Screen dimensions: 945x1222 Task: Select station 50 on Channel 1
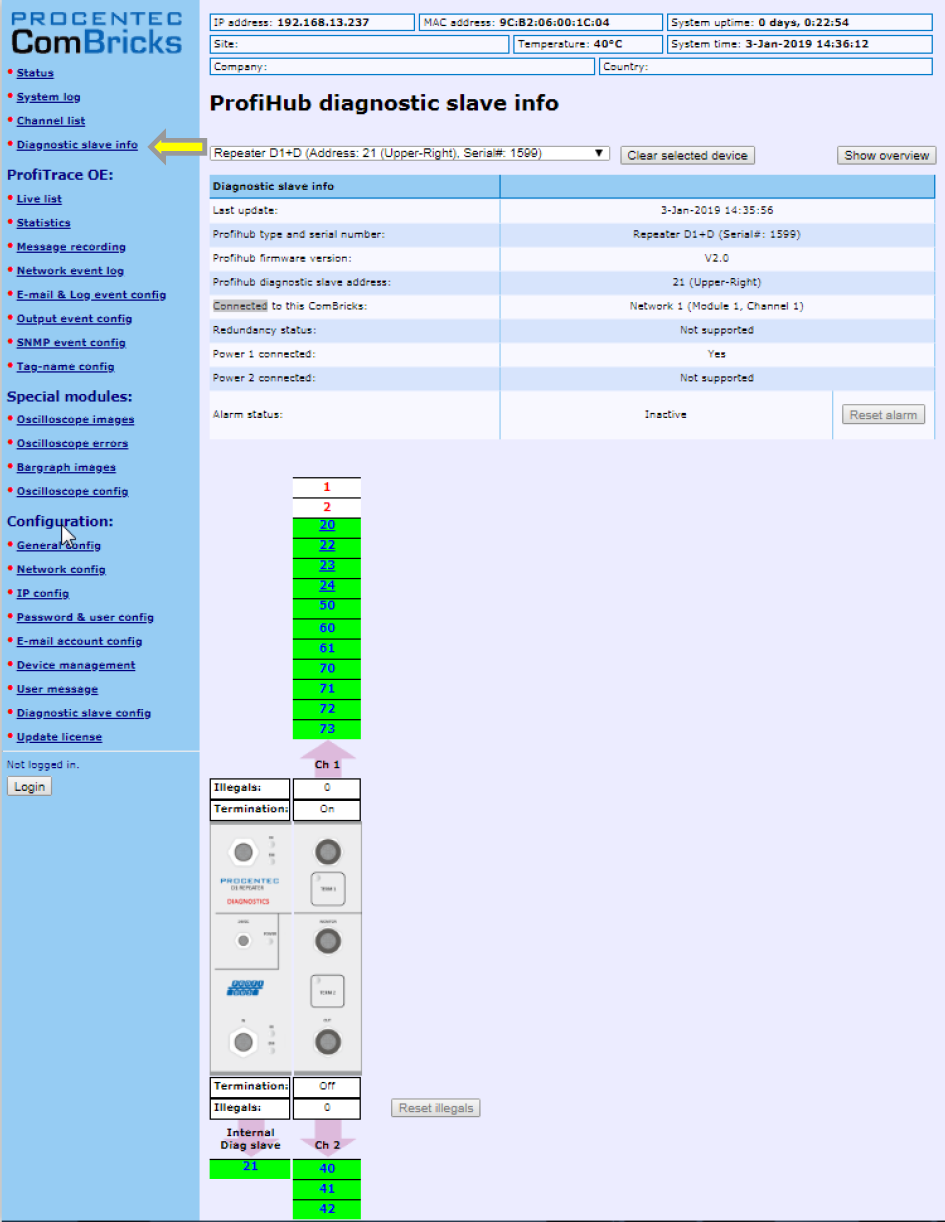327,607
